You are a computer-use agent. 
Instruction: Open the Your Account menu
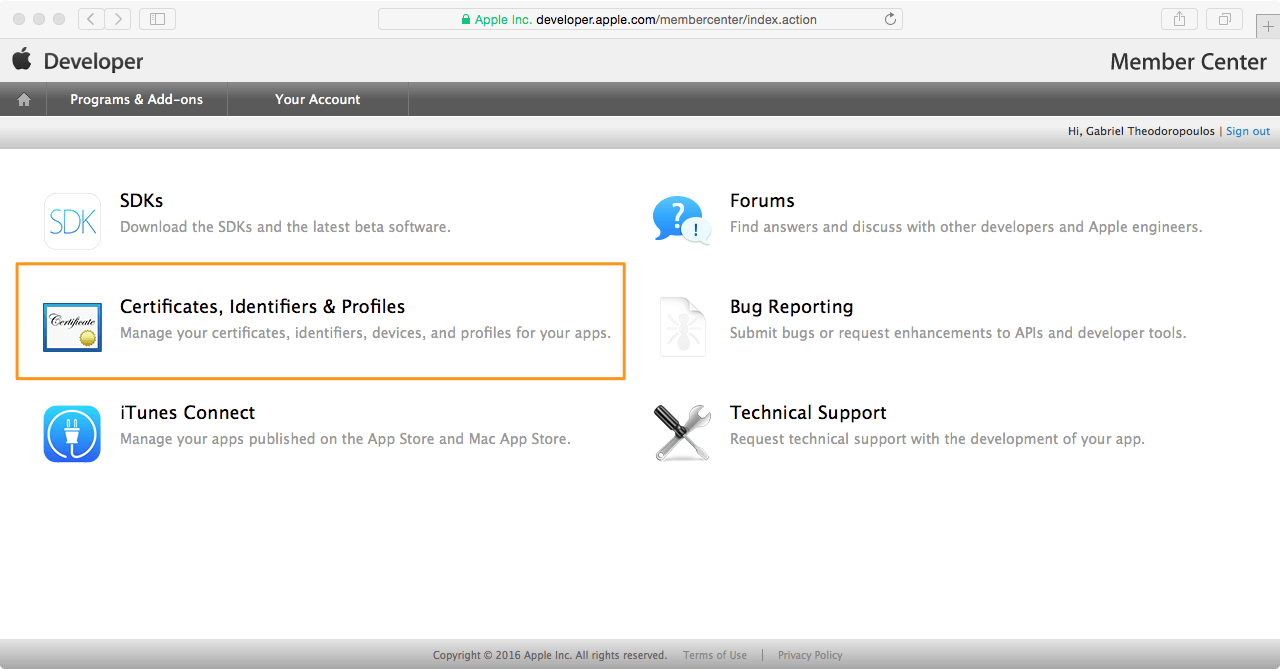tap(318, 99)
